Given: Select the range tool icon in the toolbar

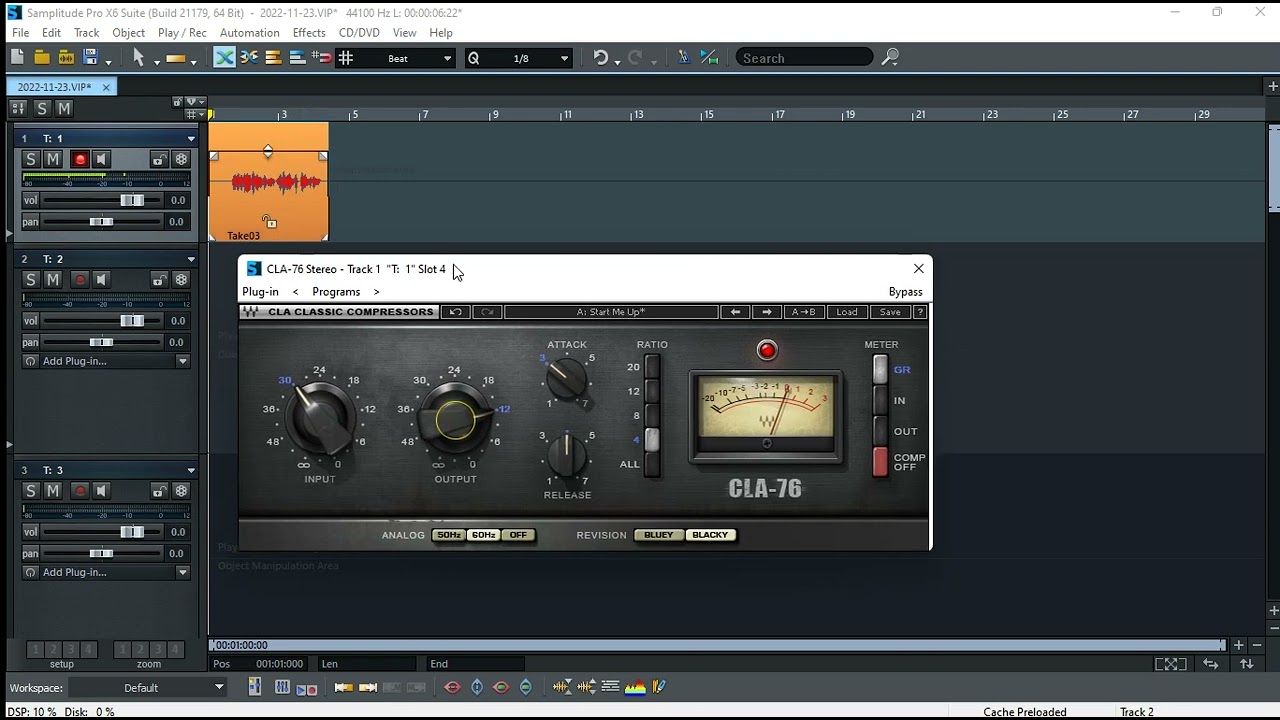Looking at the screenshot, I should [x=176, y=58].
